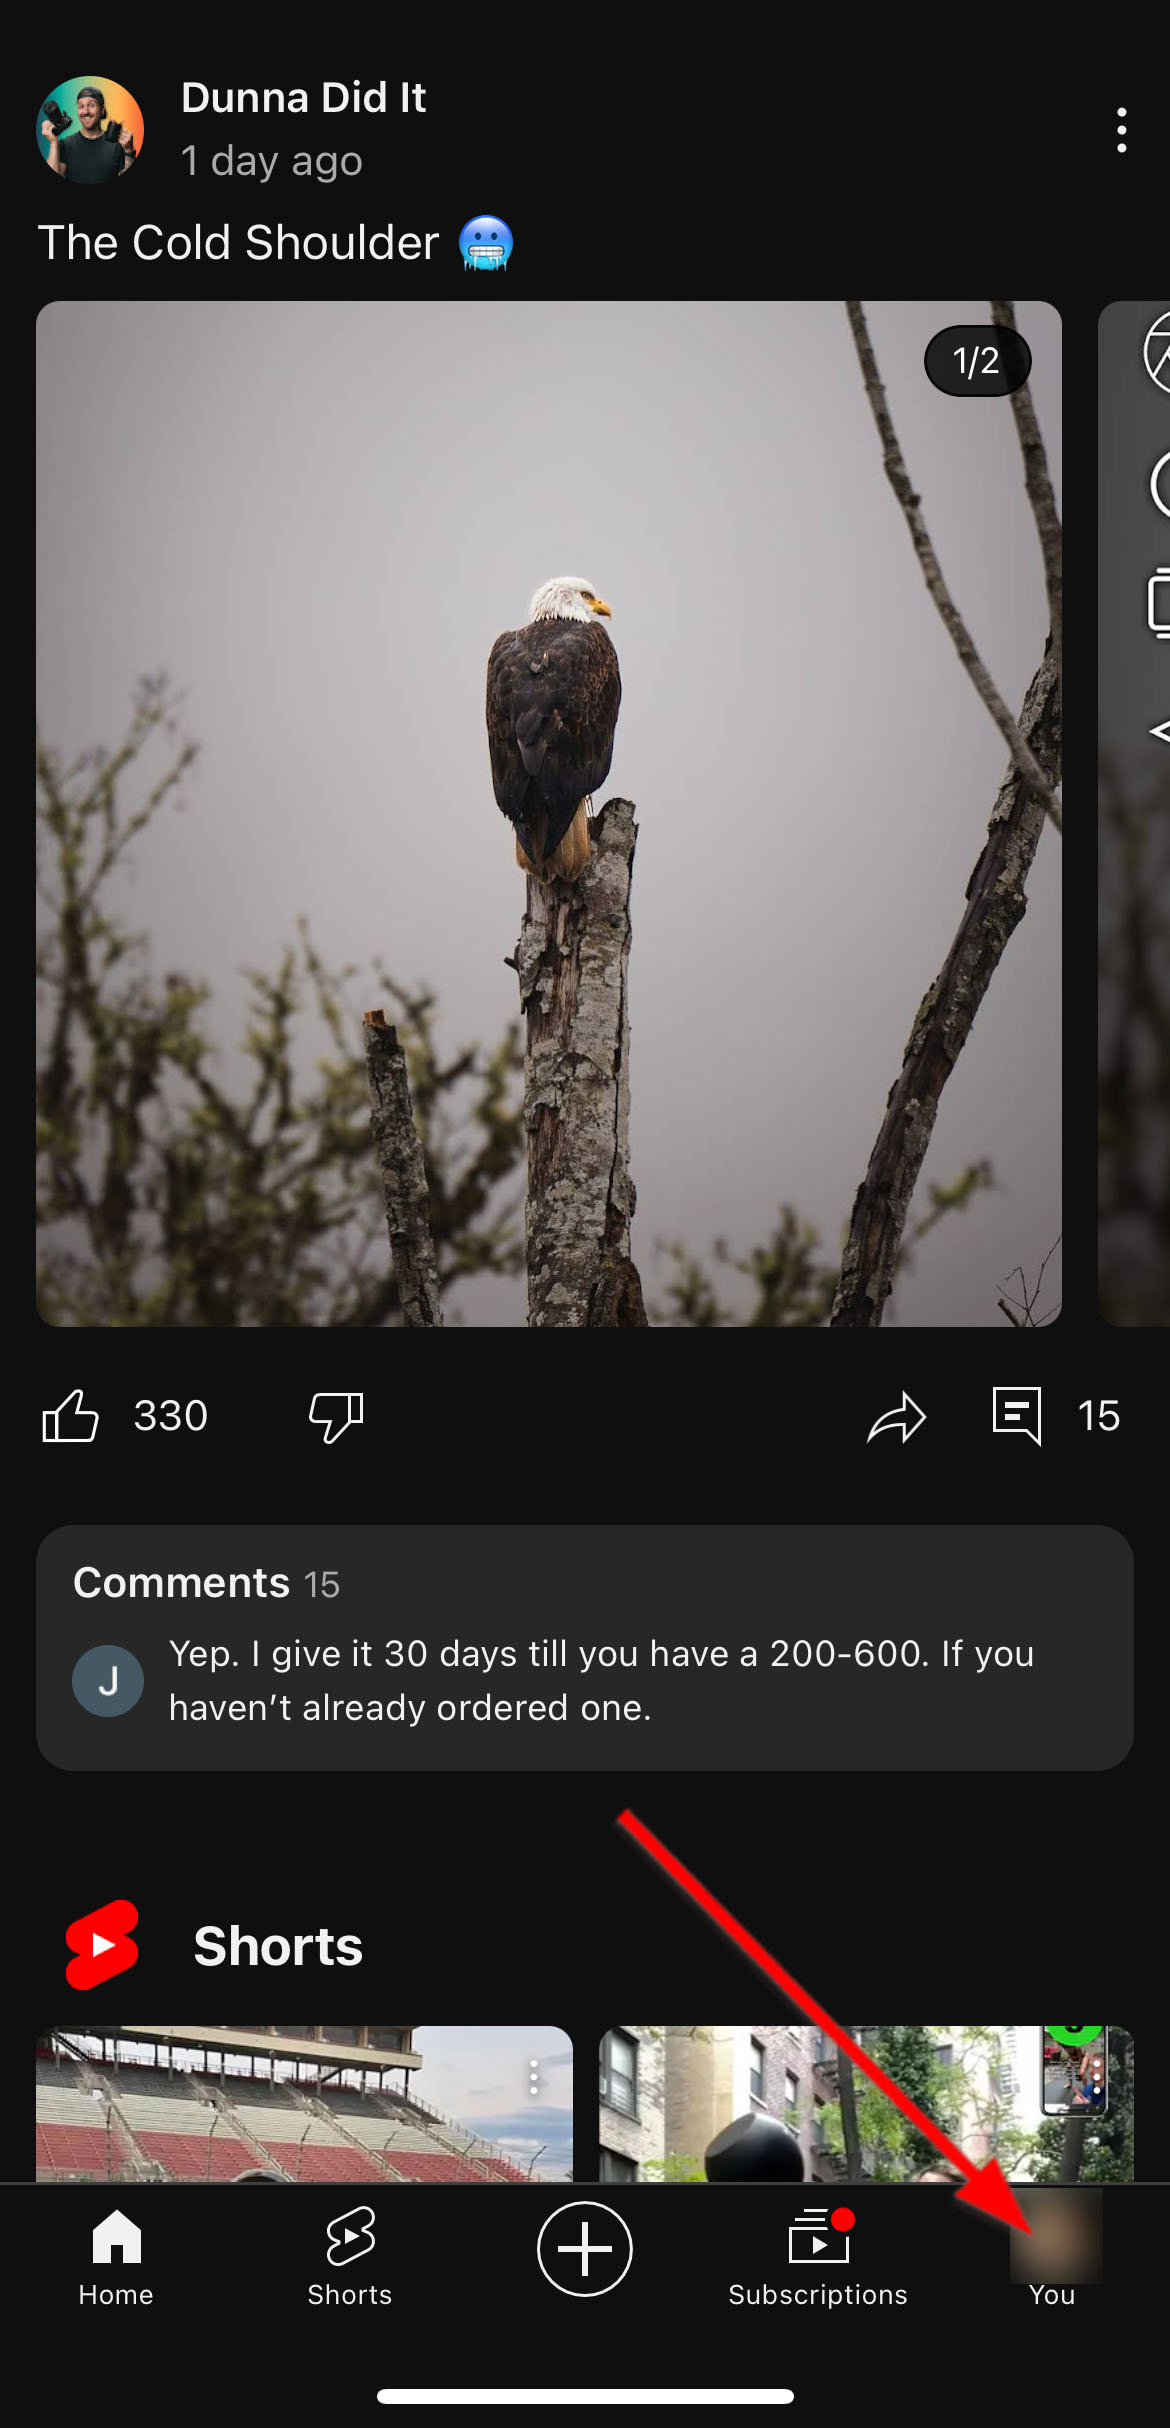Image resolution: width=1170 pixels, height=2428 pixels.
Task: Open options on the stadium Short
Action: 534,2077
